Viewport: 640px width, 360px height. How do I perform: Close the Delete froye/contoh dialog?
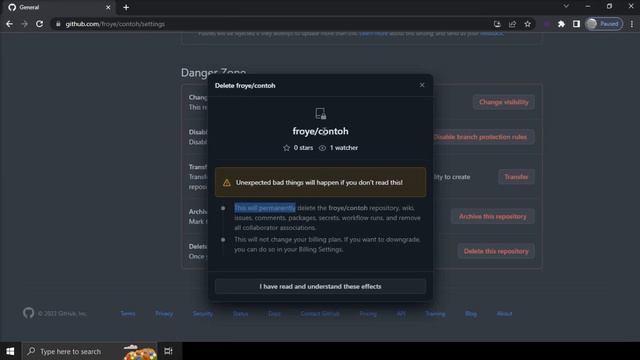422,85
